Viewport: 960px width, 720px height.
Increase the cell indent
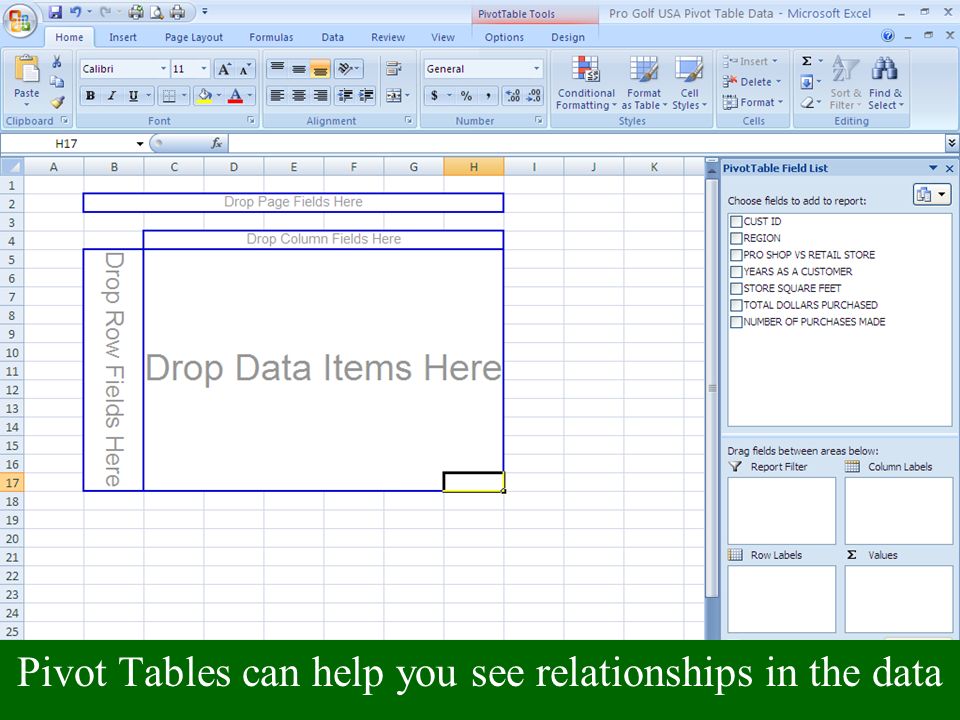(x=366, y=96)
